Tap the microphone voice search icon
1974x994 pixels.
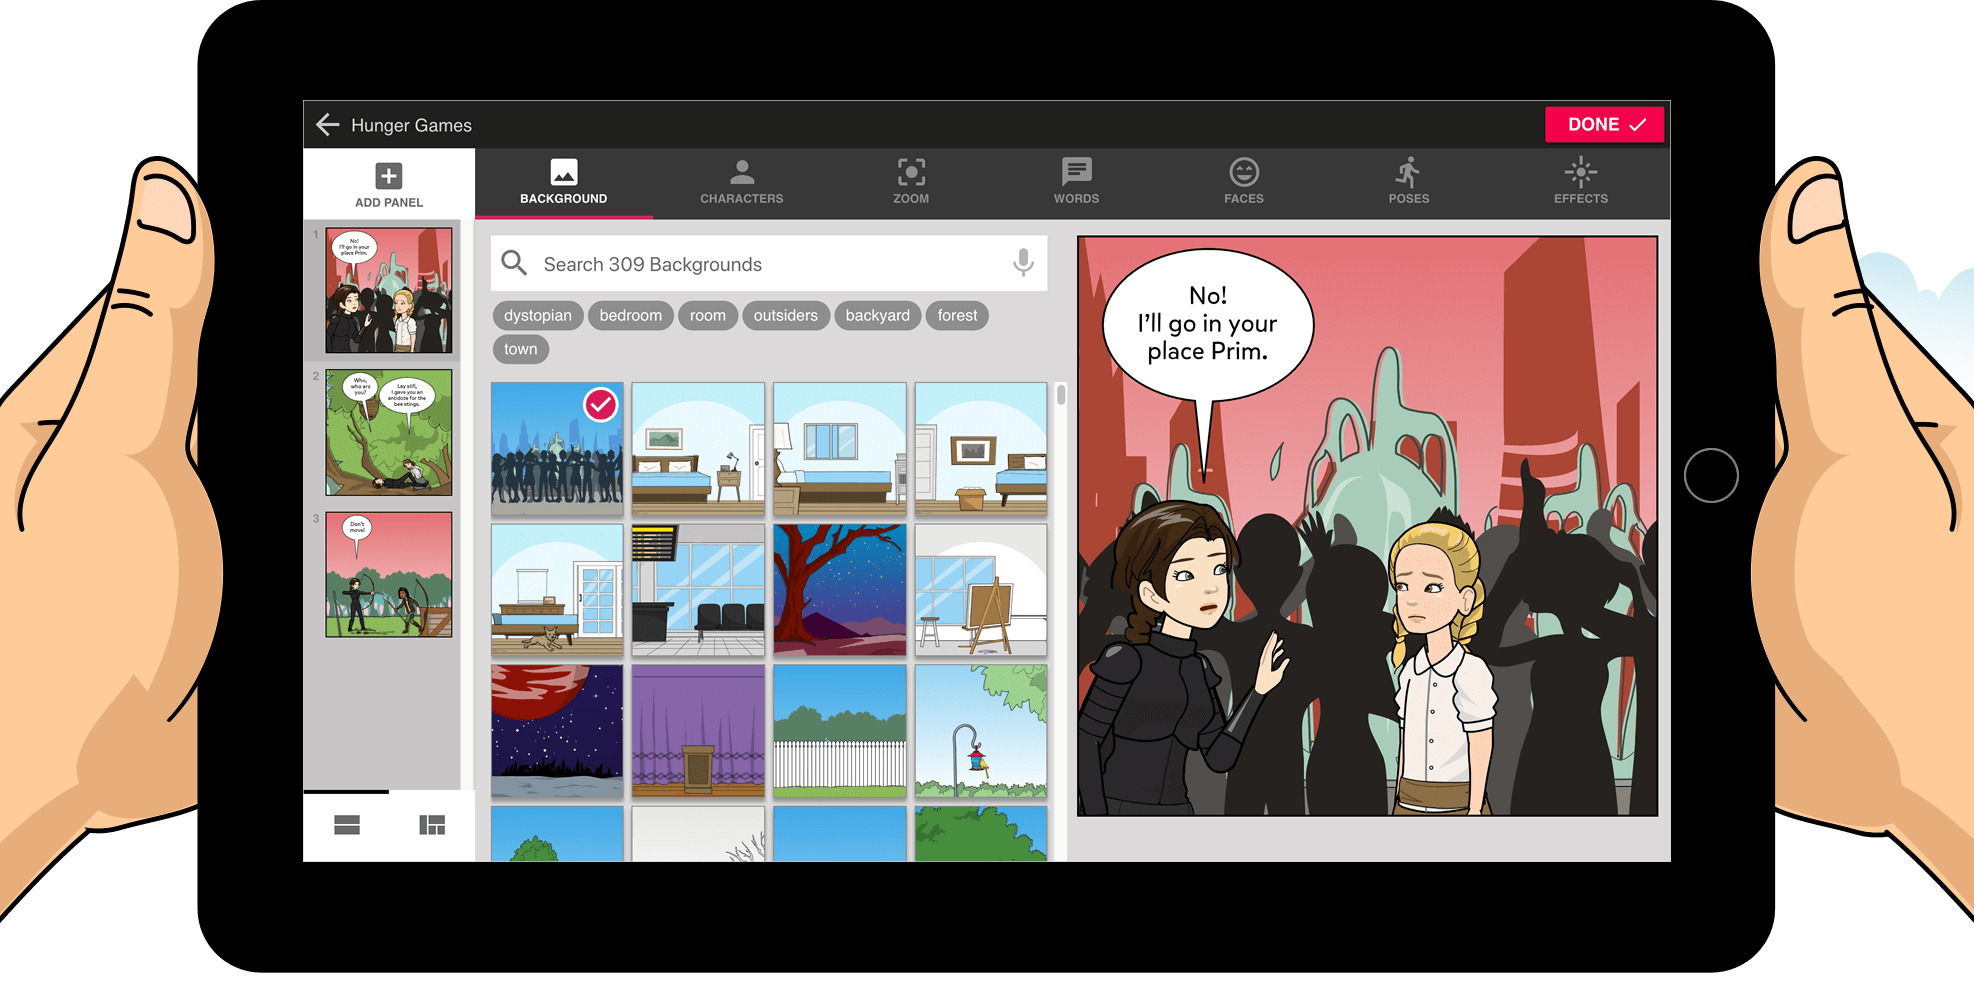click(x=1023, y=263)
